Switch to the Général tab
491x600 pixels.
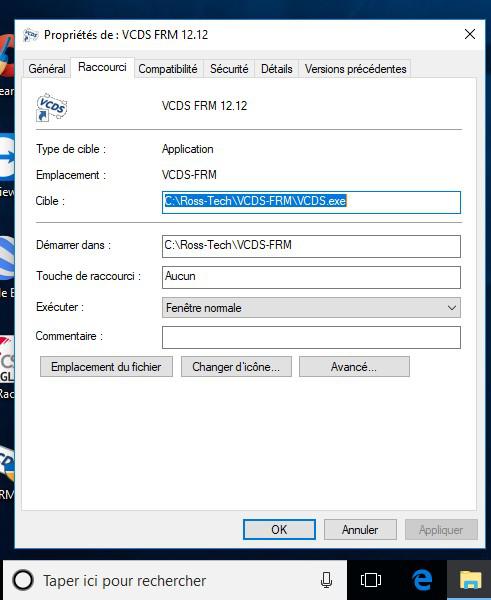tap(47, 69)
